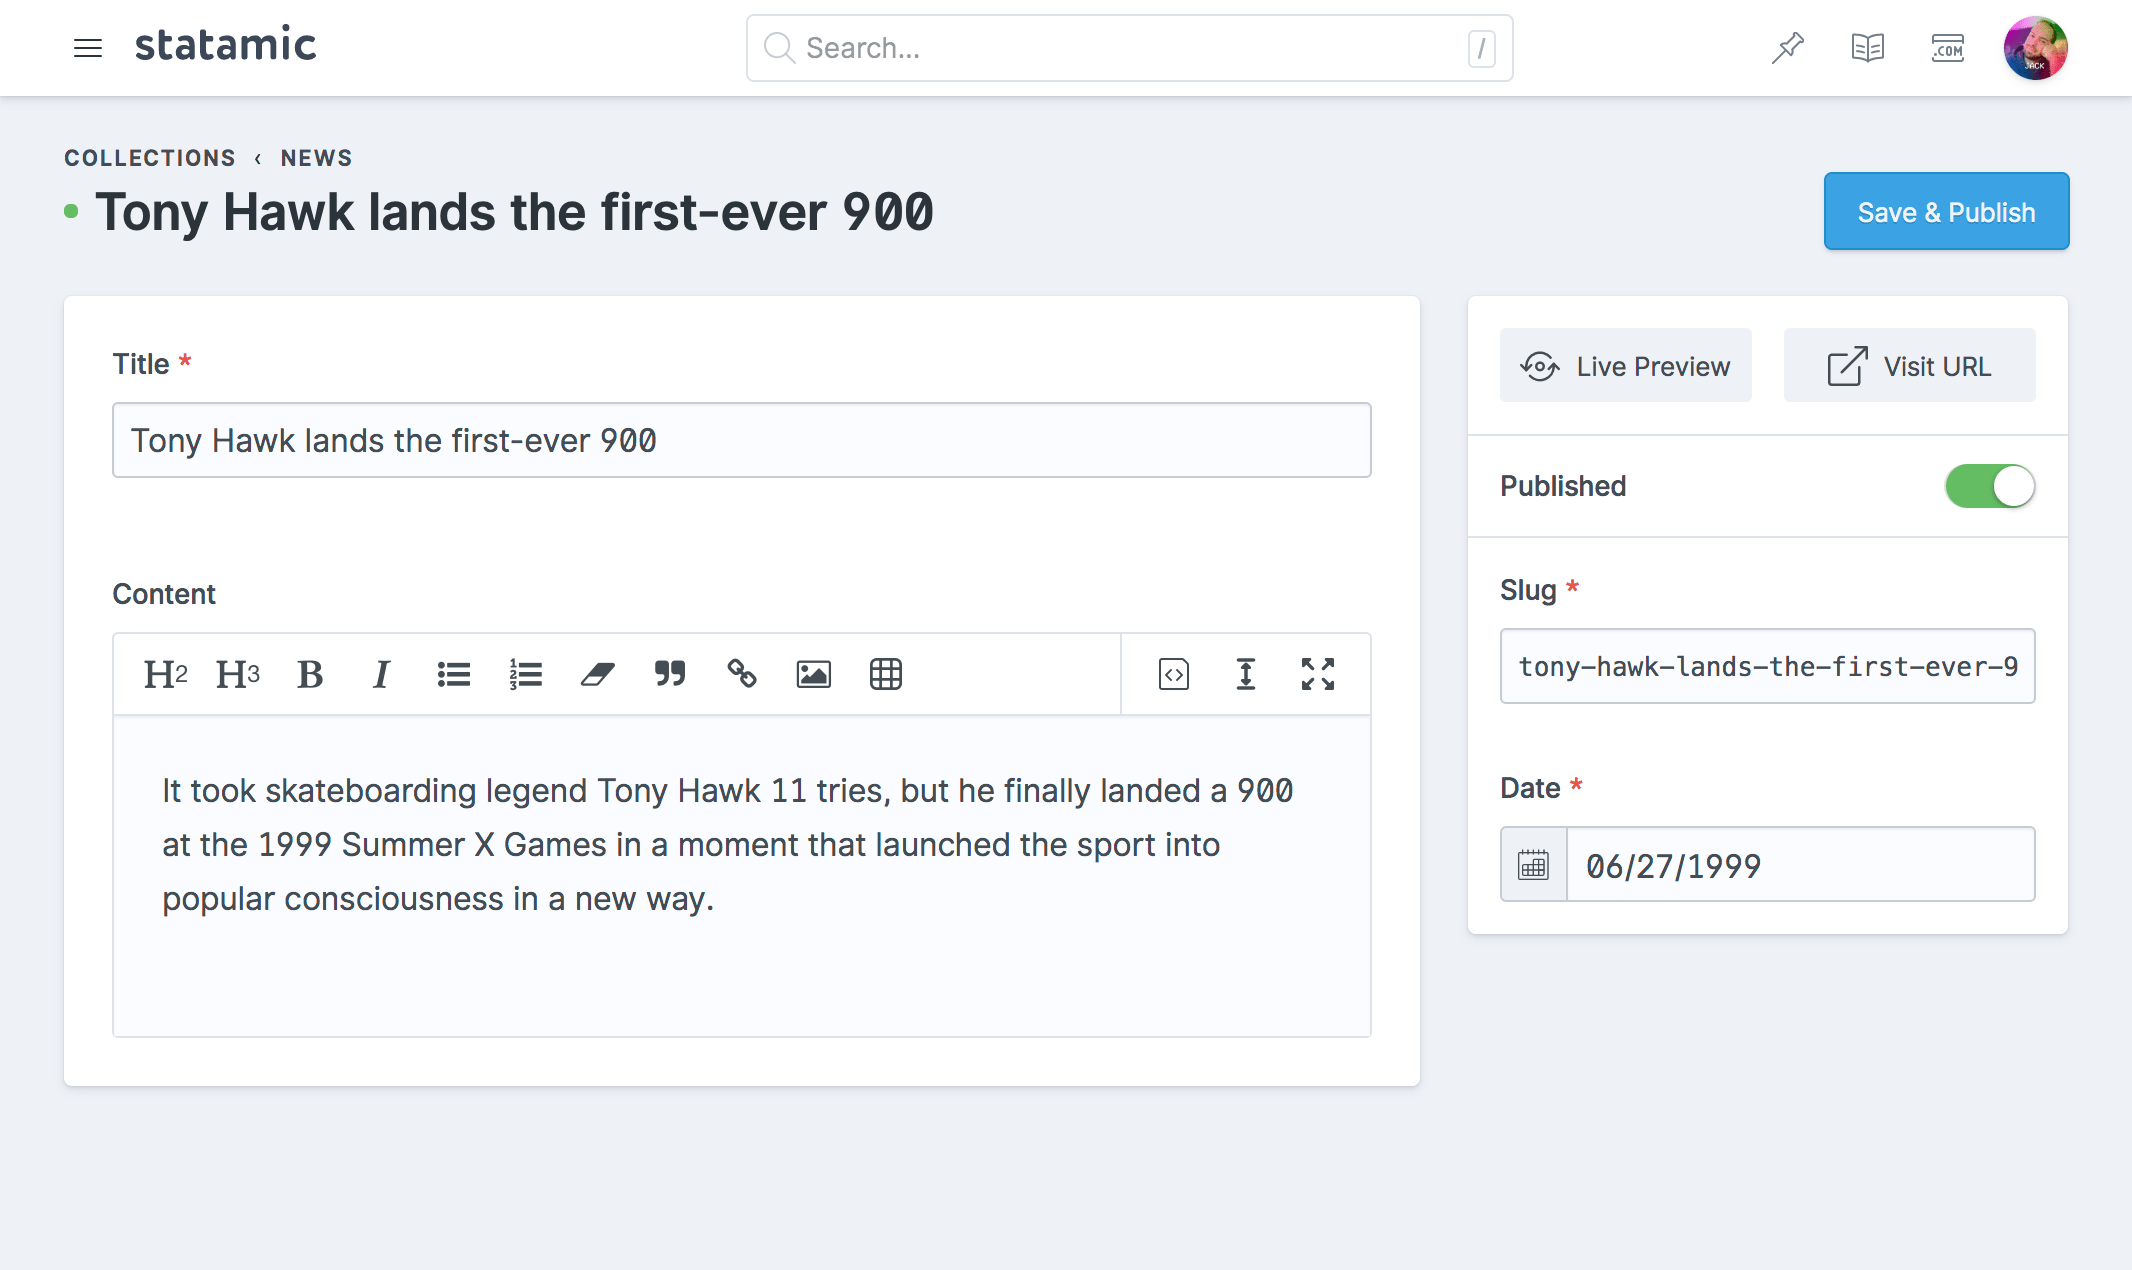Apply Heading 3 formatting in content editor
This screenshot has width=2132, height=1270.
[x=236, y=674]
